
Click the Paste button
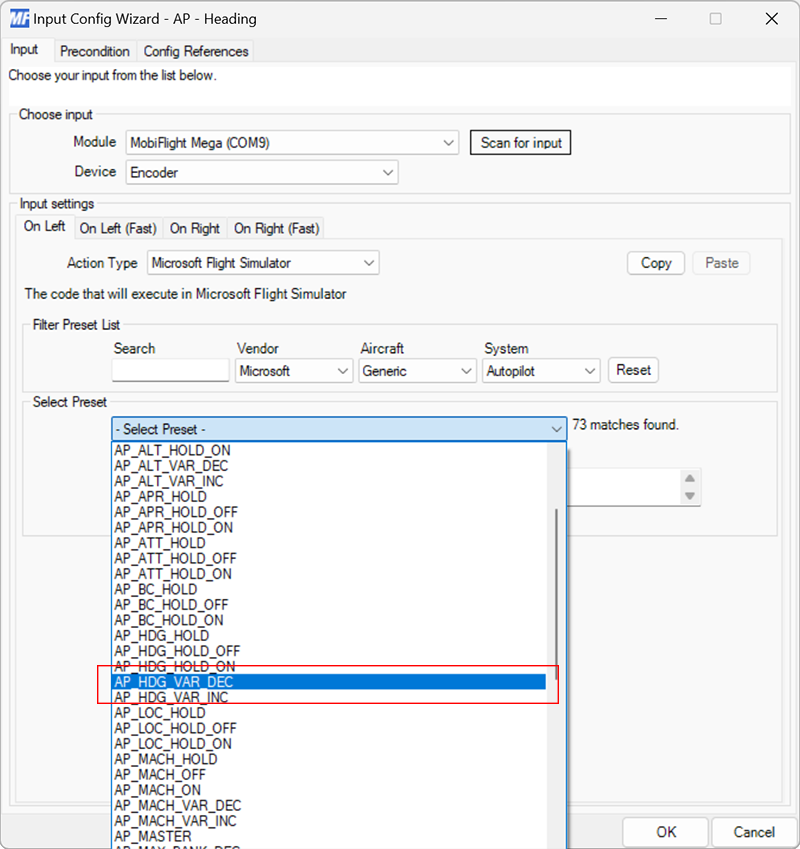point(721,262)
